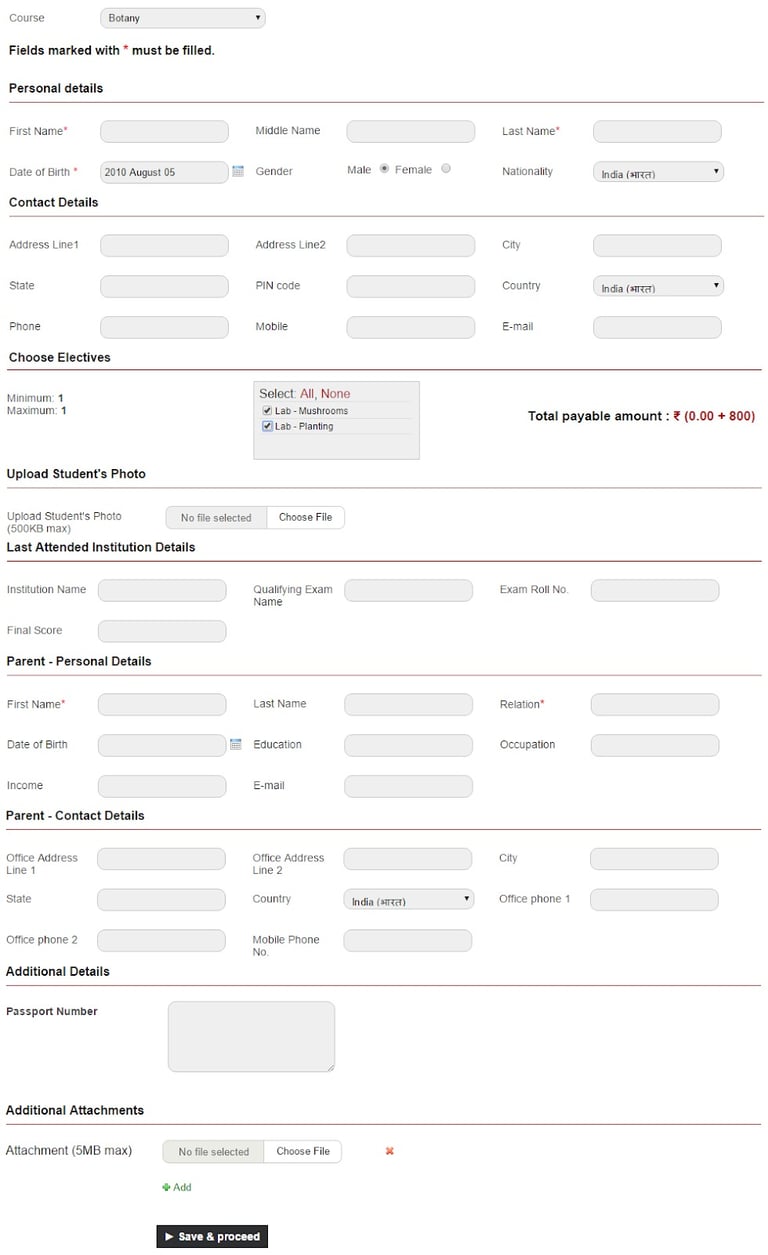Select the Male gender radio button
Image resolution: width=768 pixels, height=1255 pixels.
(384, 169)
